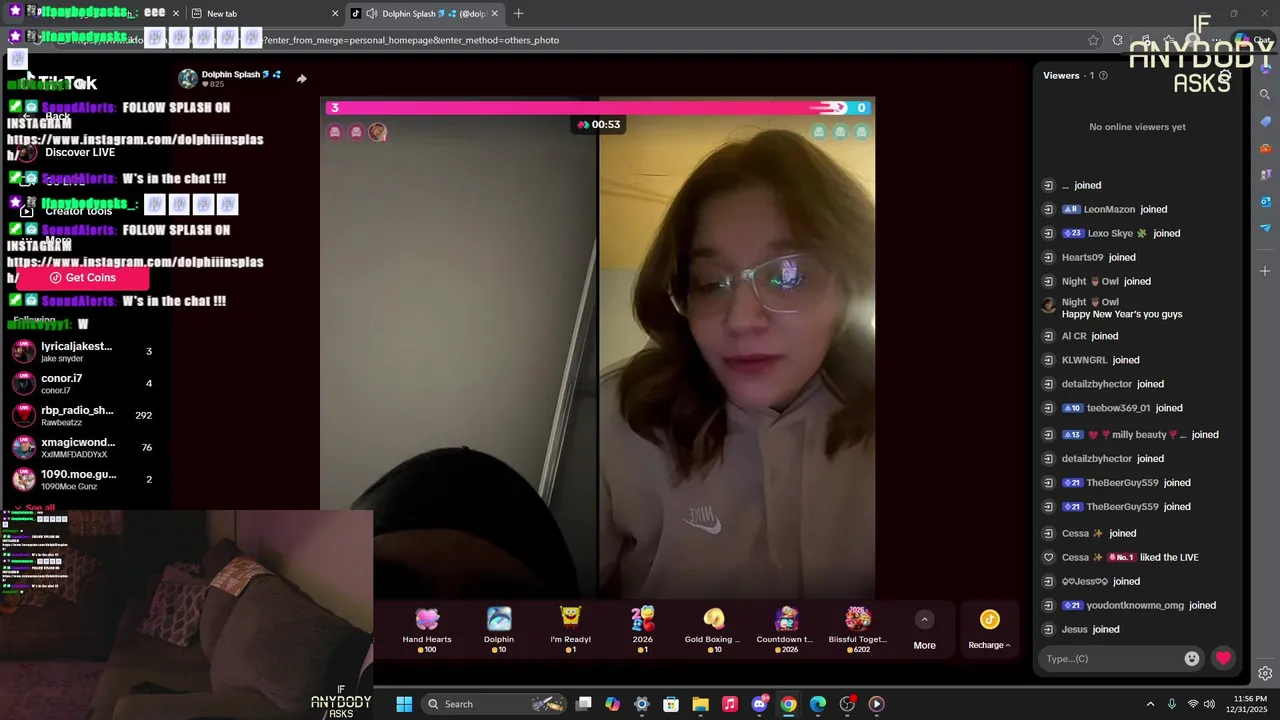
Task: Open 1090.moe.gu live from Following list
Action: [84, 479]
